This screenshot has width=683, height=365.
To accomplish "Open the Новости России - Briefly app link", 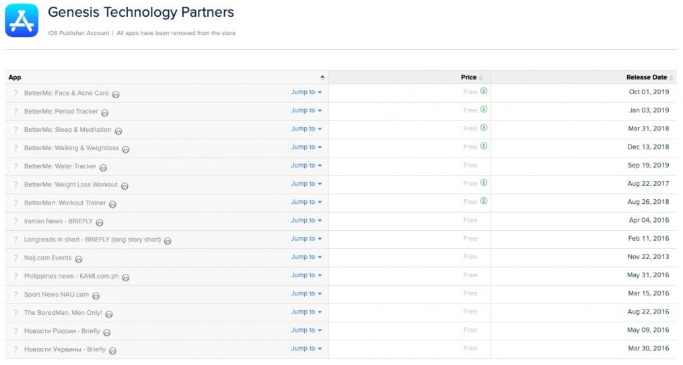I will [62, 331].
